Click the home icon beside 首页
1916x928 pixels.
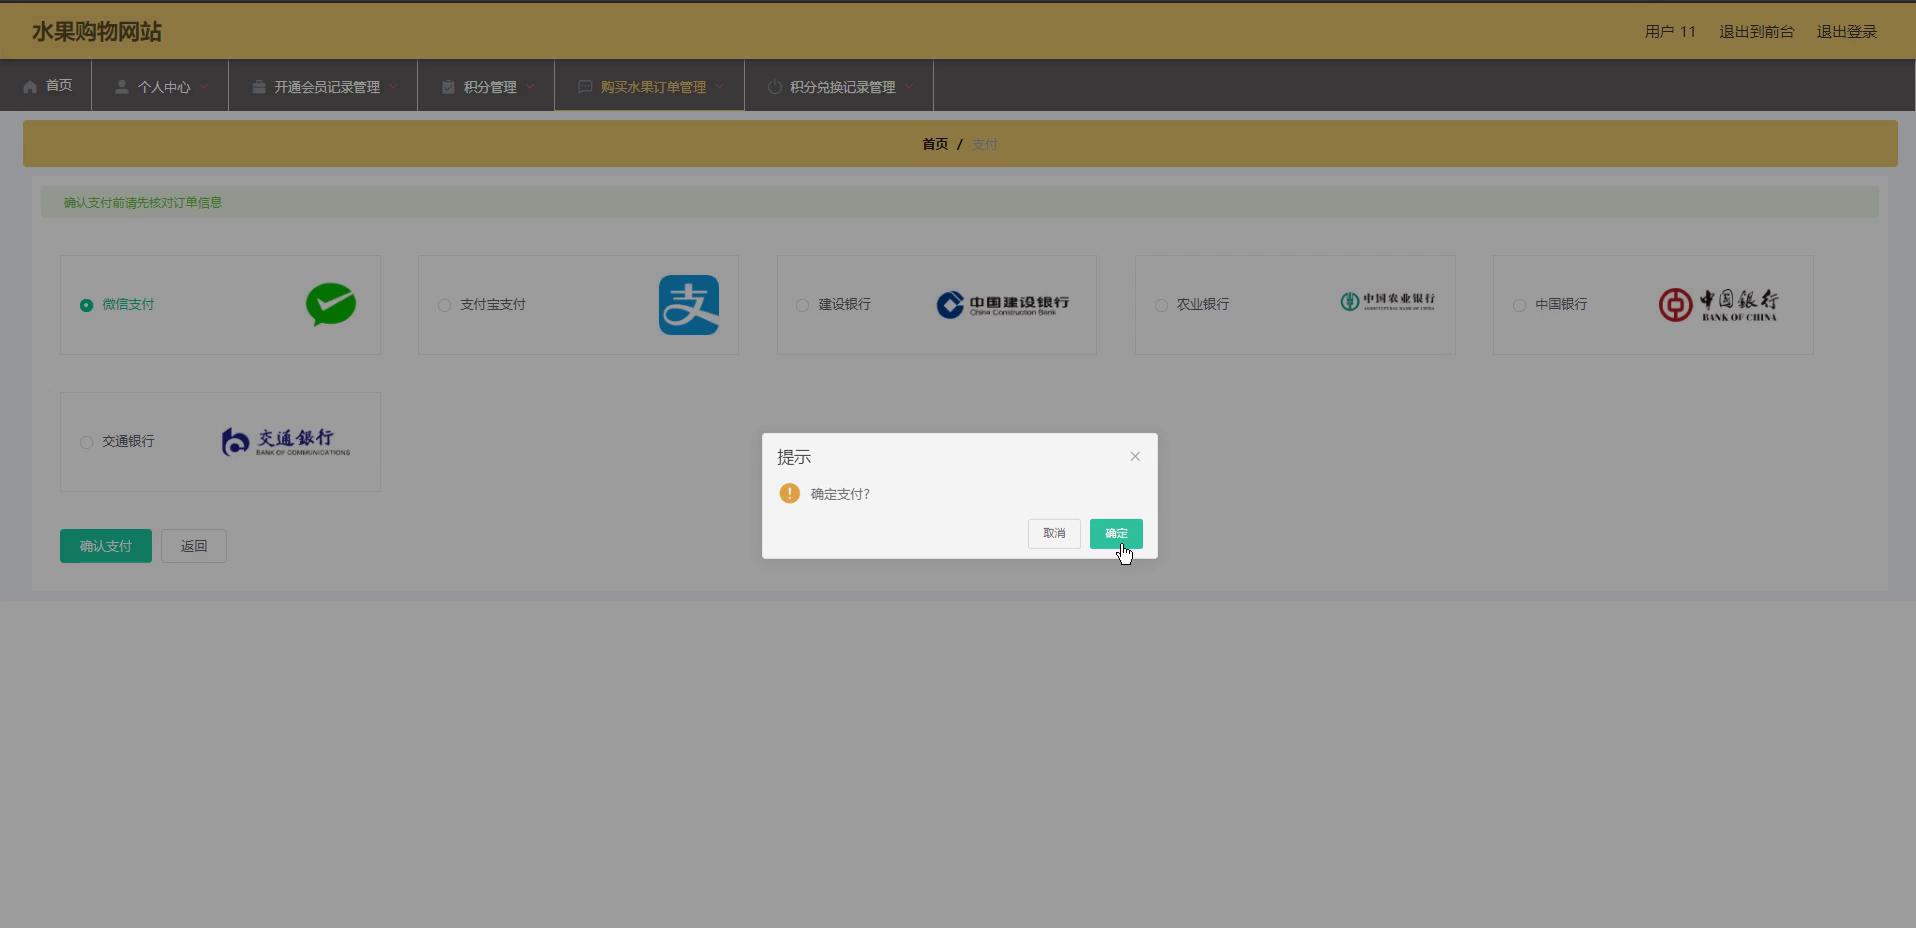[30, 87]
